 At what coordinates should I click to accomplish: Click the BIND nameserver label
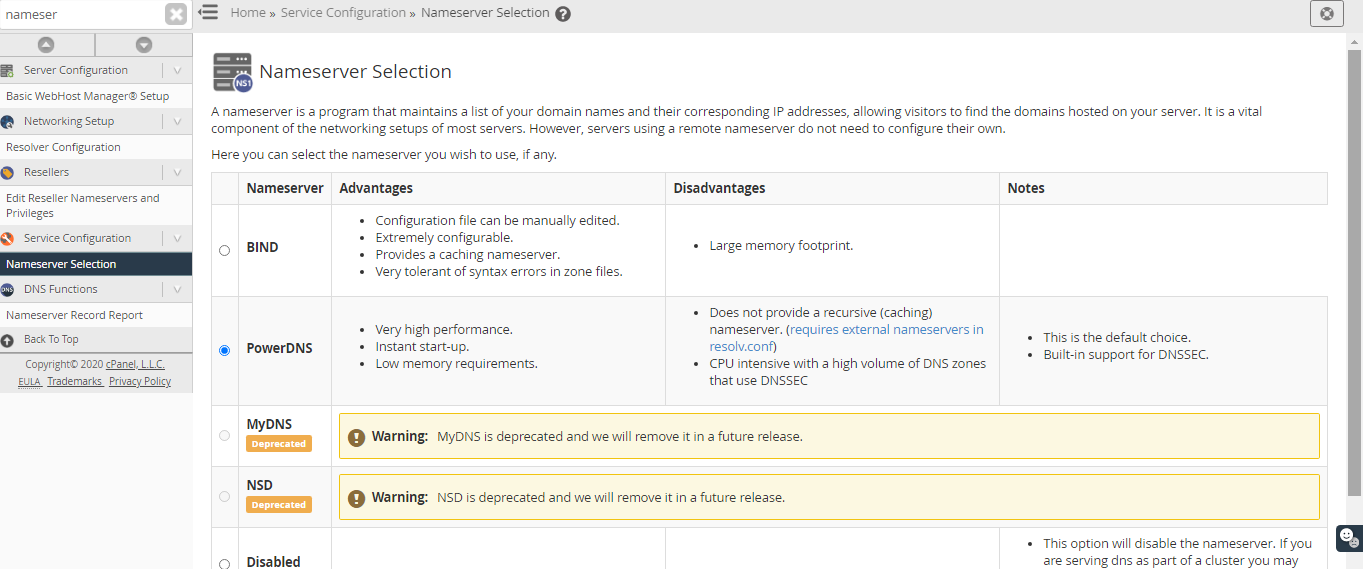[x=262, y=248]
